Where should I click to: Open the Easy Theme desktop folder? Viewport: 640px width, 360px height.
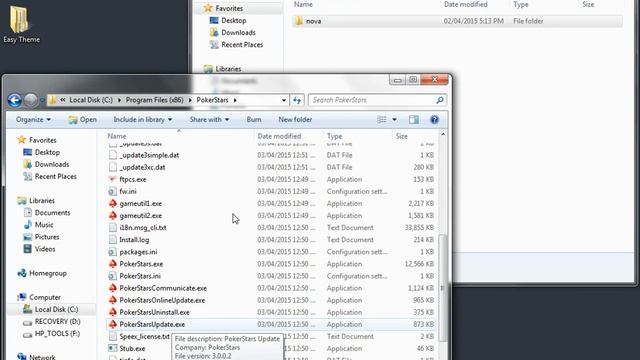click(x=20, y=24)
